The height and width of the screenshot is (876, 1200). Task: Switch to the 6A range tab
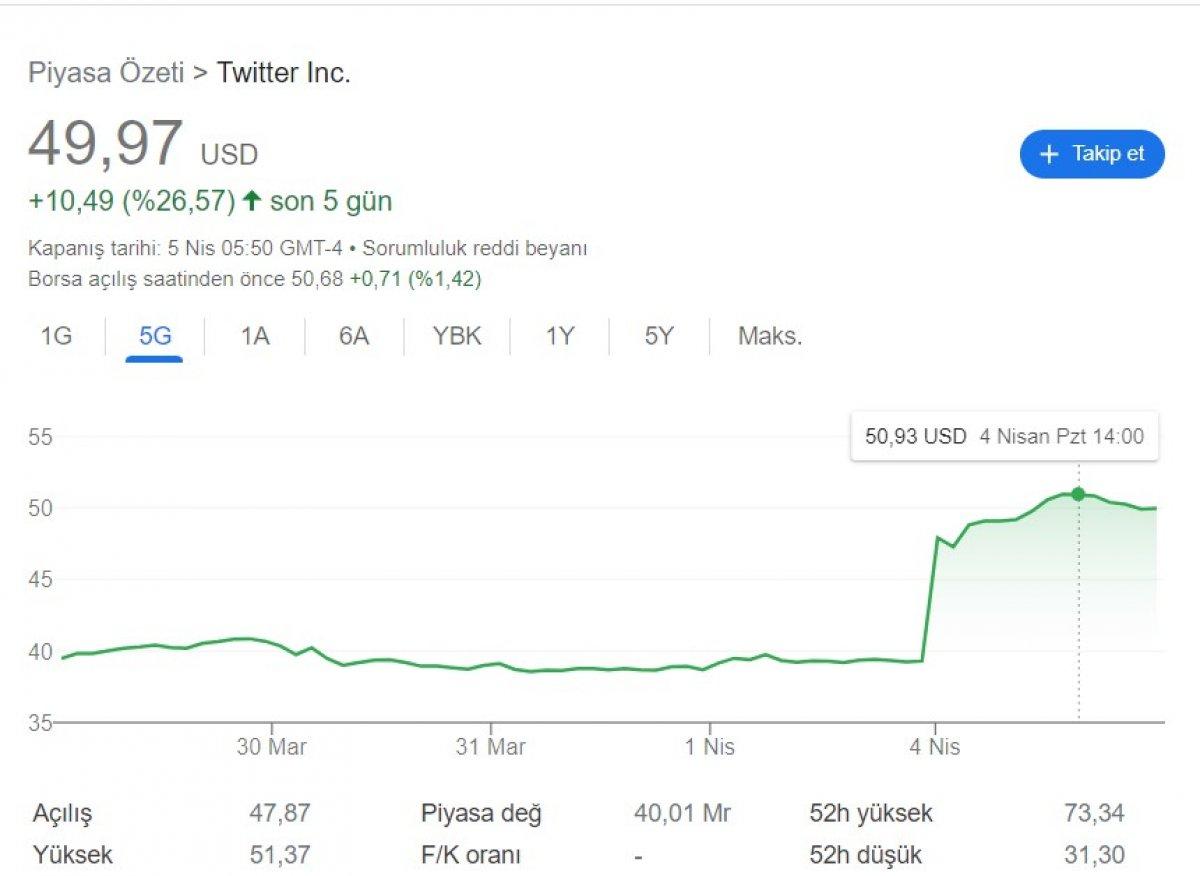[x=353, y=336]
